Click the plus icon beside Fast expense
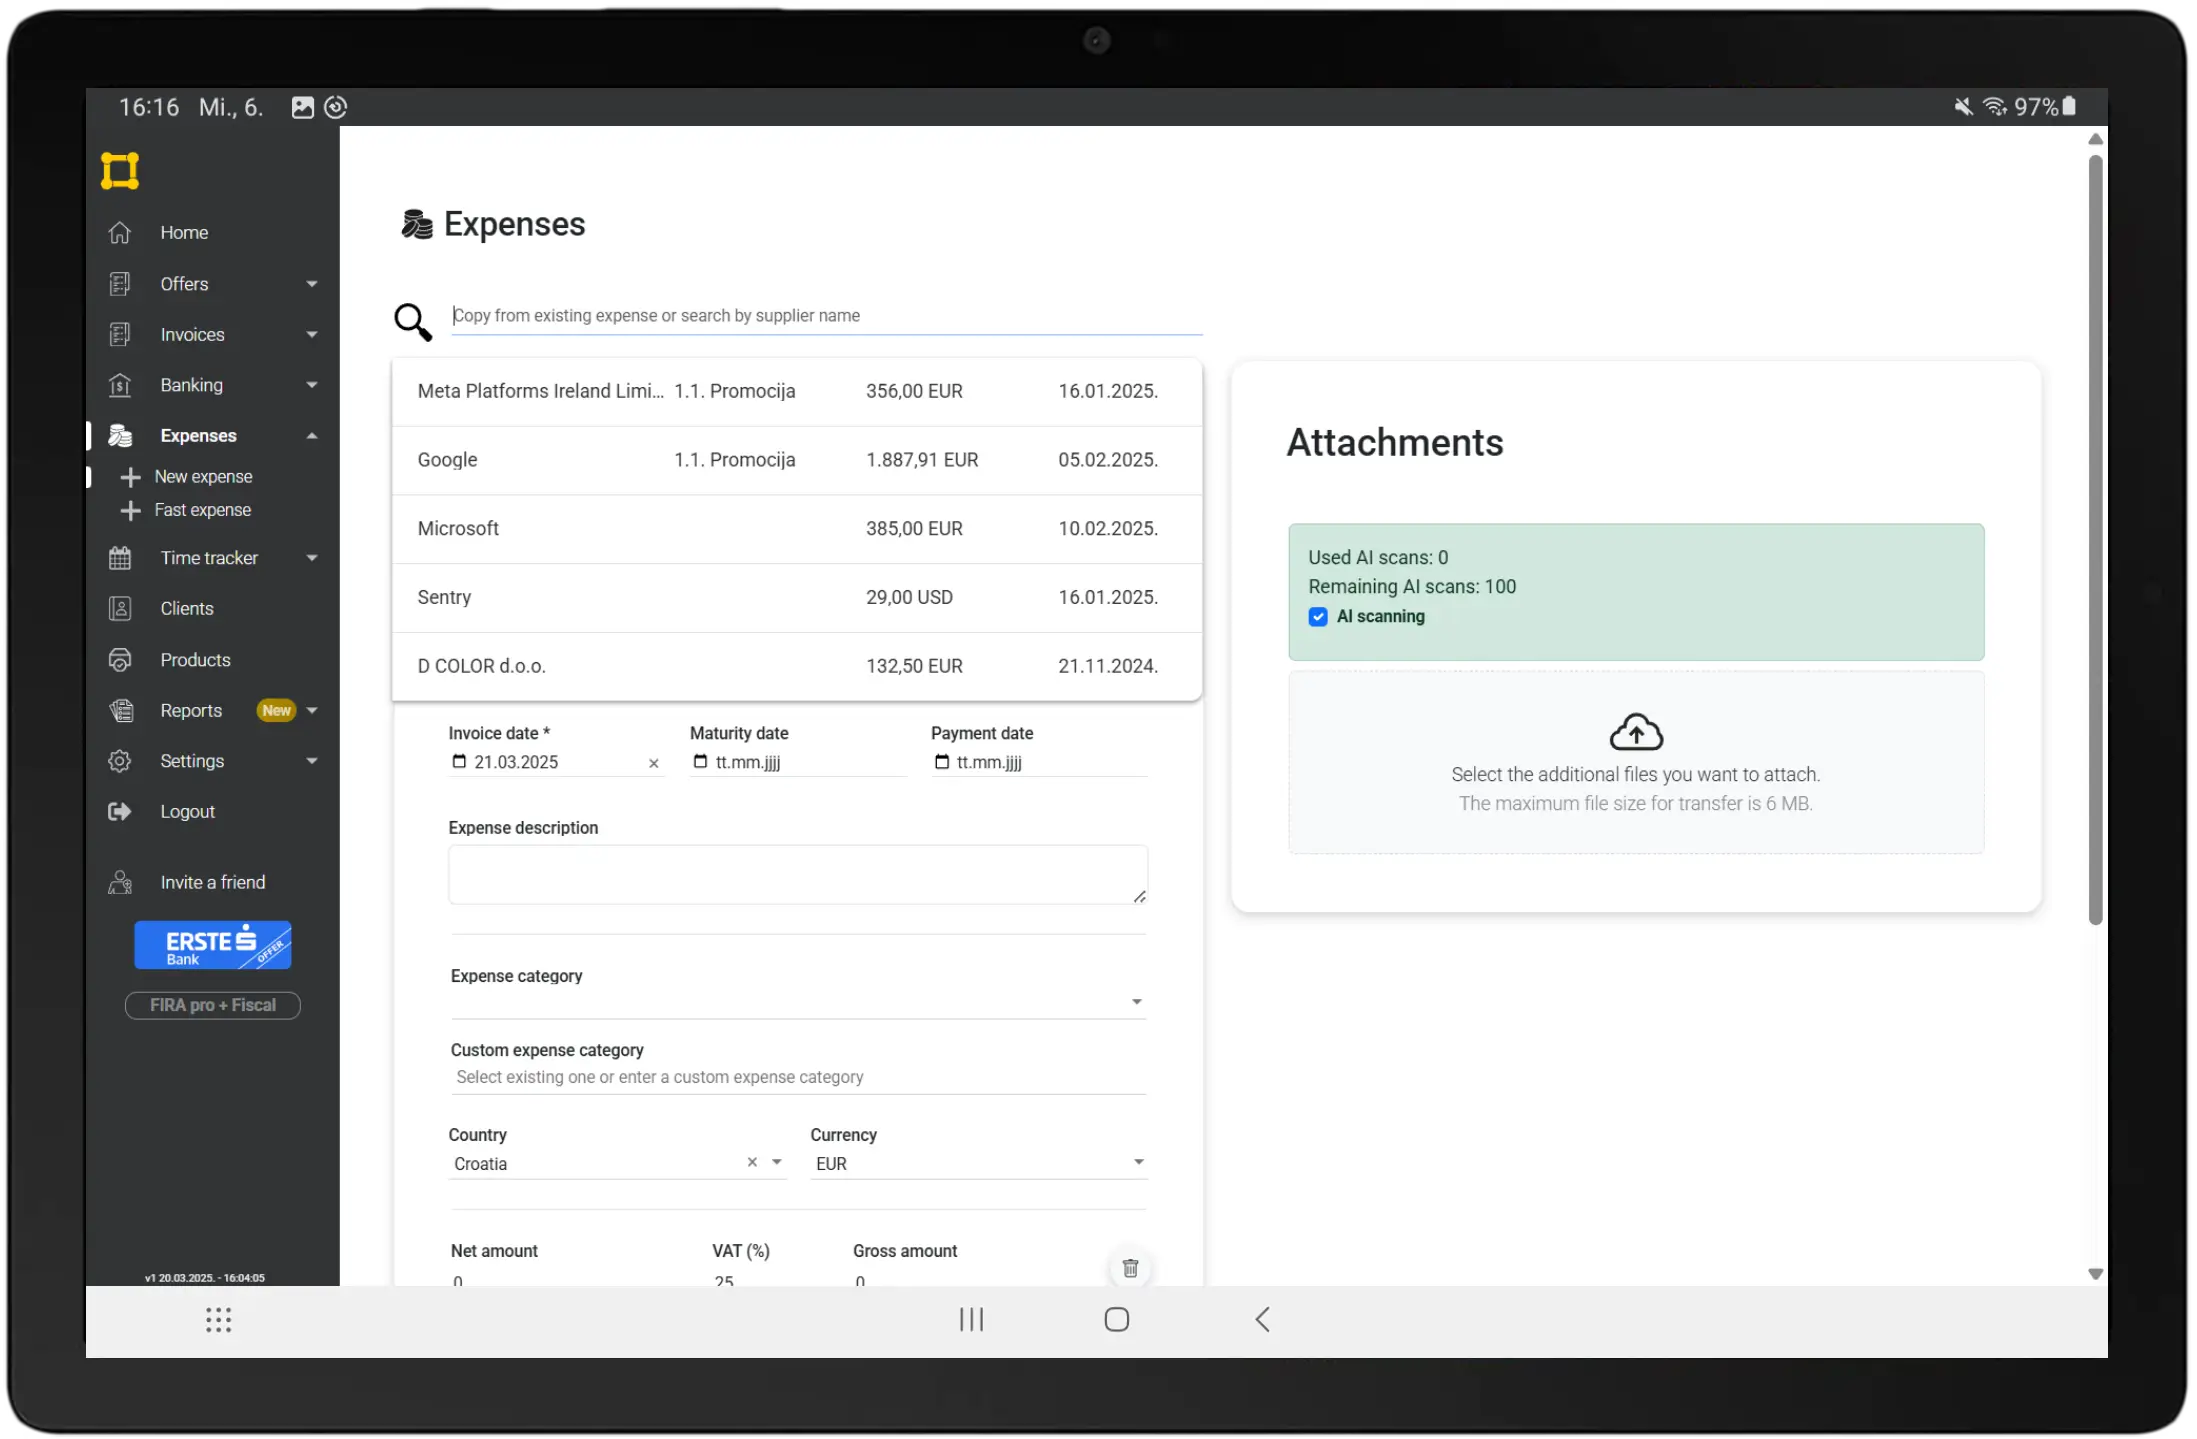The width and height of the screenshot is (2197, 1439). click(x=130, y=511)
